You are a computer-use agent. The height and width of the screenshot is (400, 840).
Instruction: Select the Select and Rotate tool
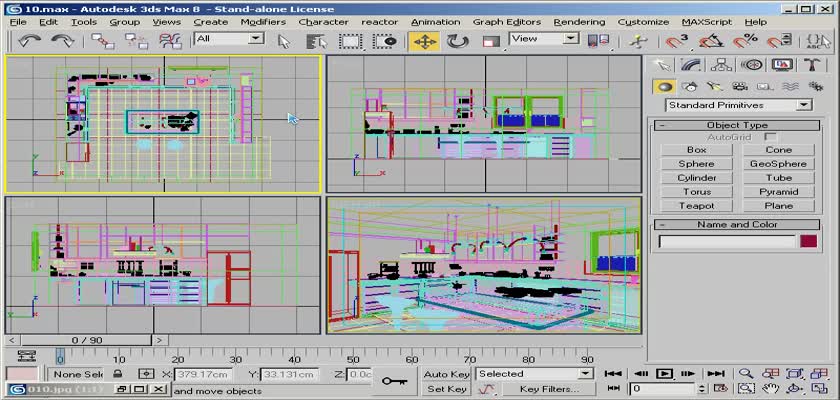click(x=458, y=41)
